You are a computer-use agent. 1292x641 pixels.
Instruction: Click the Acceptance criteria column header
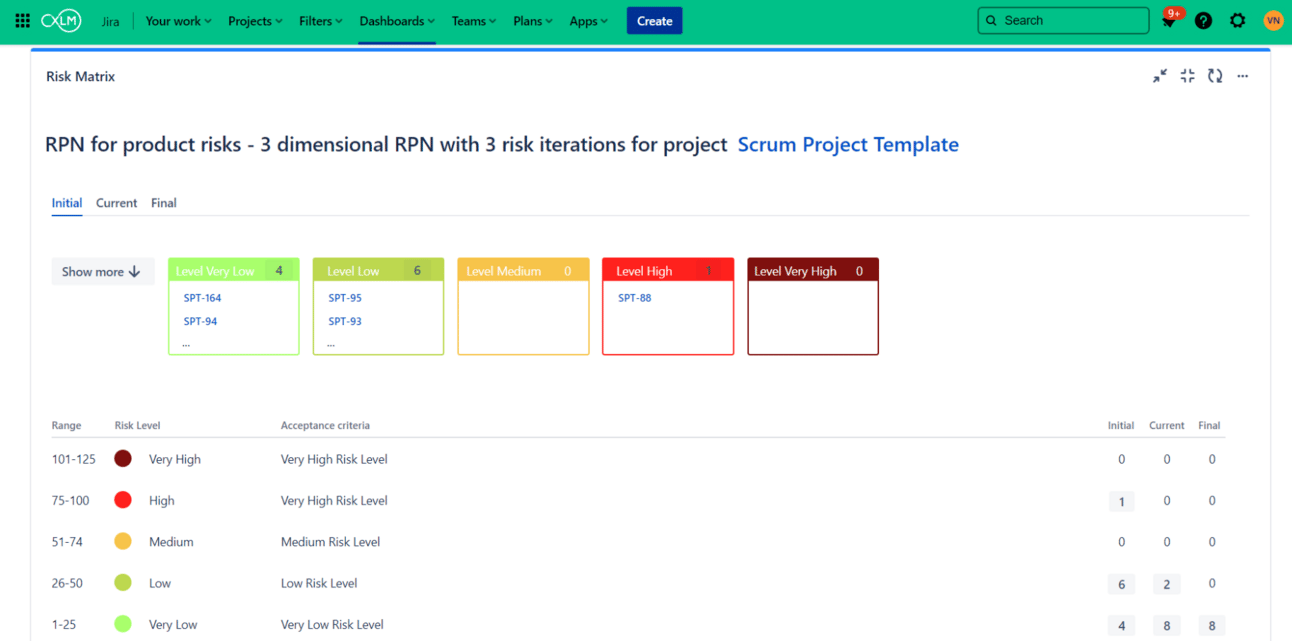(x=325, y=425)
